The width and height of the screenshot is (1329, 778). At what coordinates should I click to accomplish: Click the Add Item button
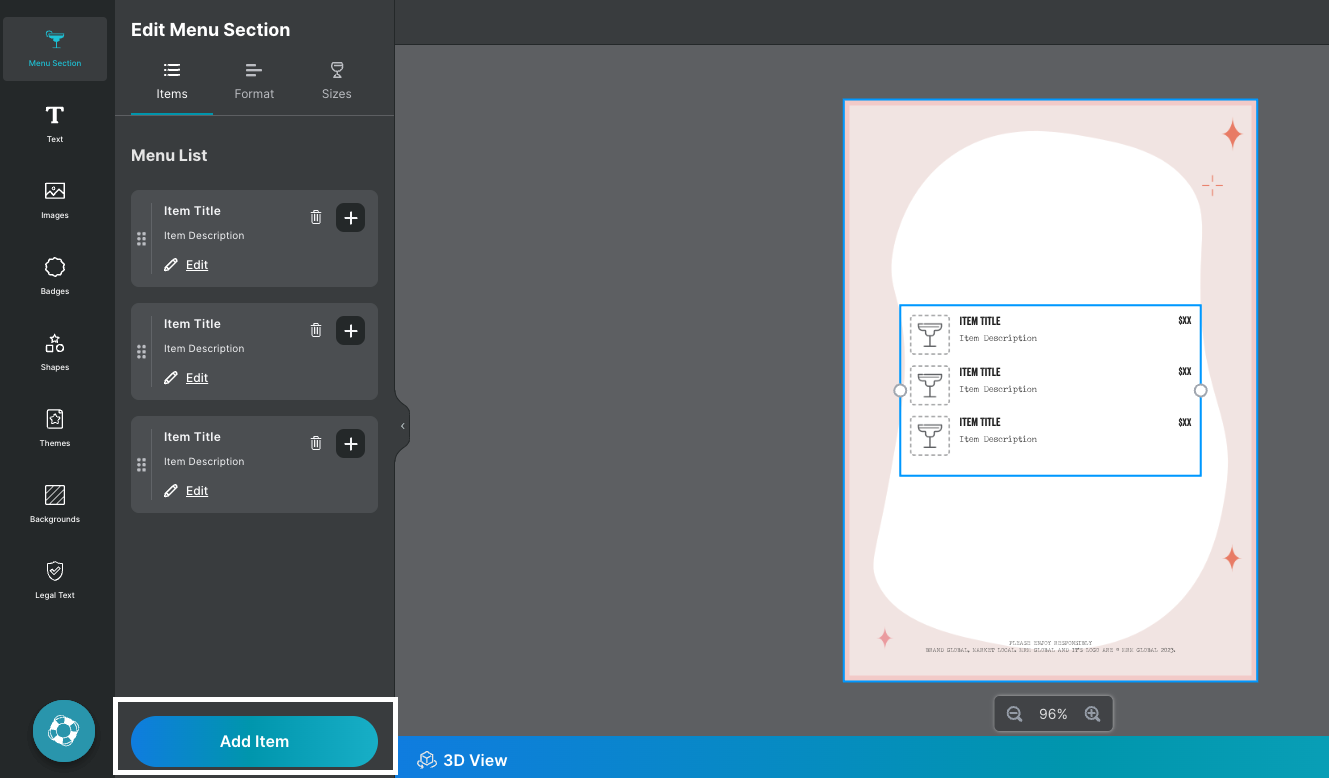point(254,741)
